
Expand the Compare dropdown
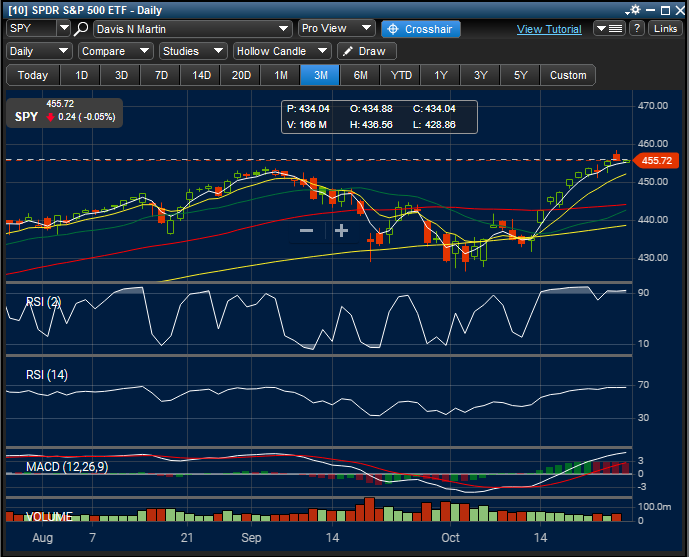pos(116,51)
